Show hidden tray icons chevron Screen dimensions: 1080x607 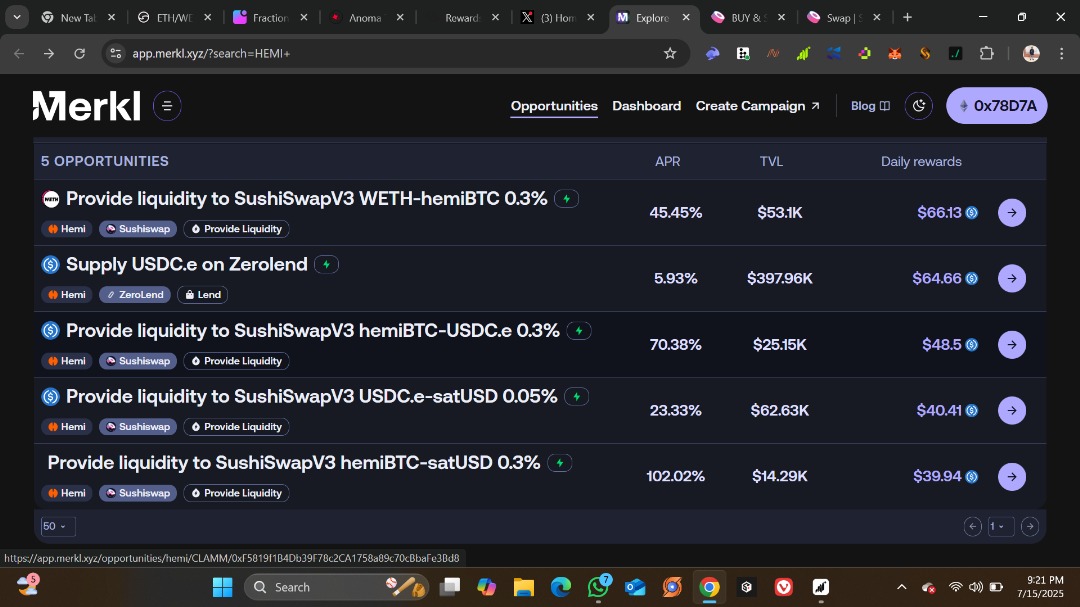(x=901, y=587)
